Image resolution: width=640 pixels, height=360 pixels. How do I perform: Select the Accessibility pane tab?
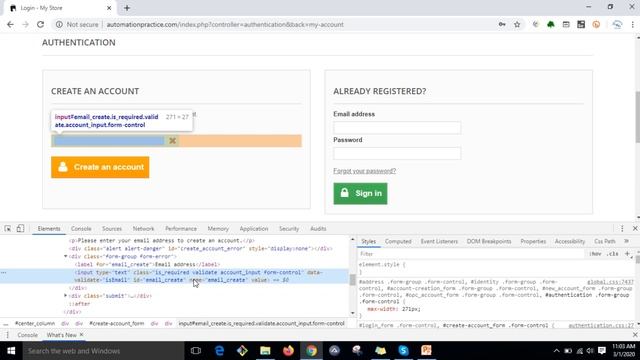(x=570, y=242)
